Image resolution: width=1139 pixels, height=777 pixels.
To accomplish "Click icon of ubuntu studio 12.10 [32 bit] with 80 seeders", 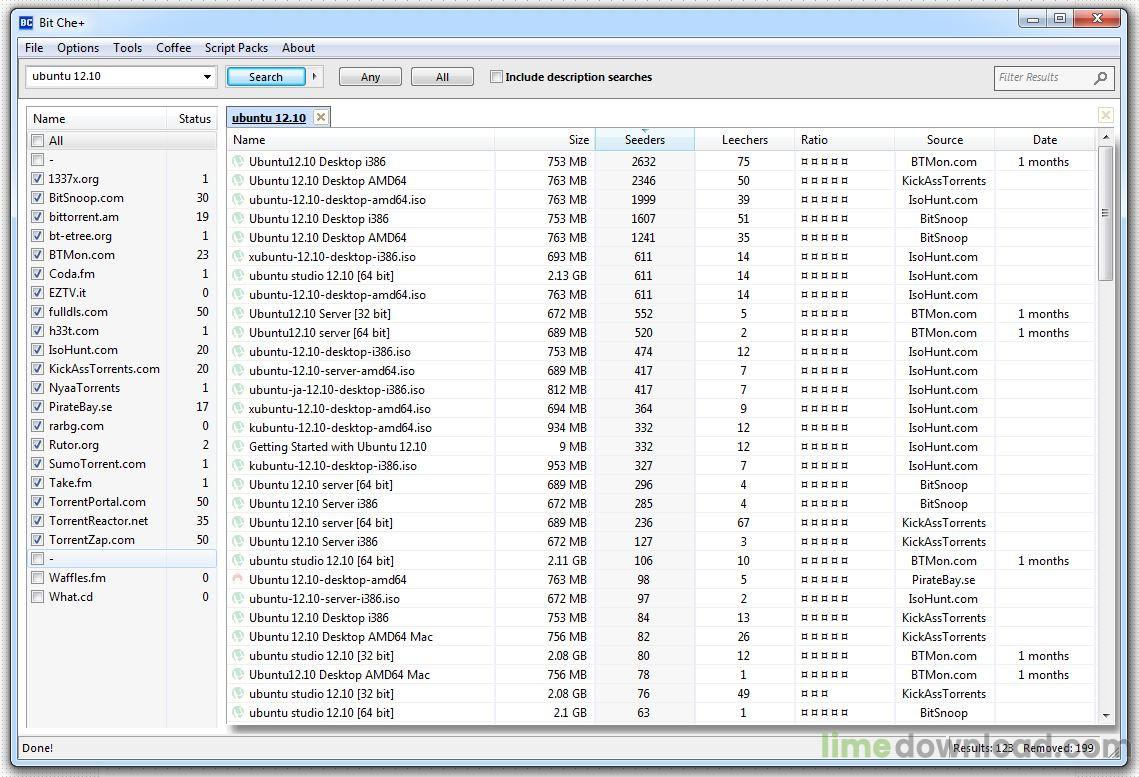I will [x=238, y=656].
